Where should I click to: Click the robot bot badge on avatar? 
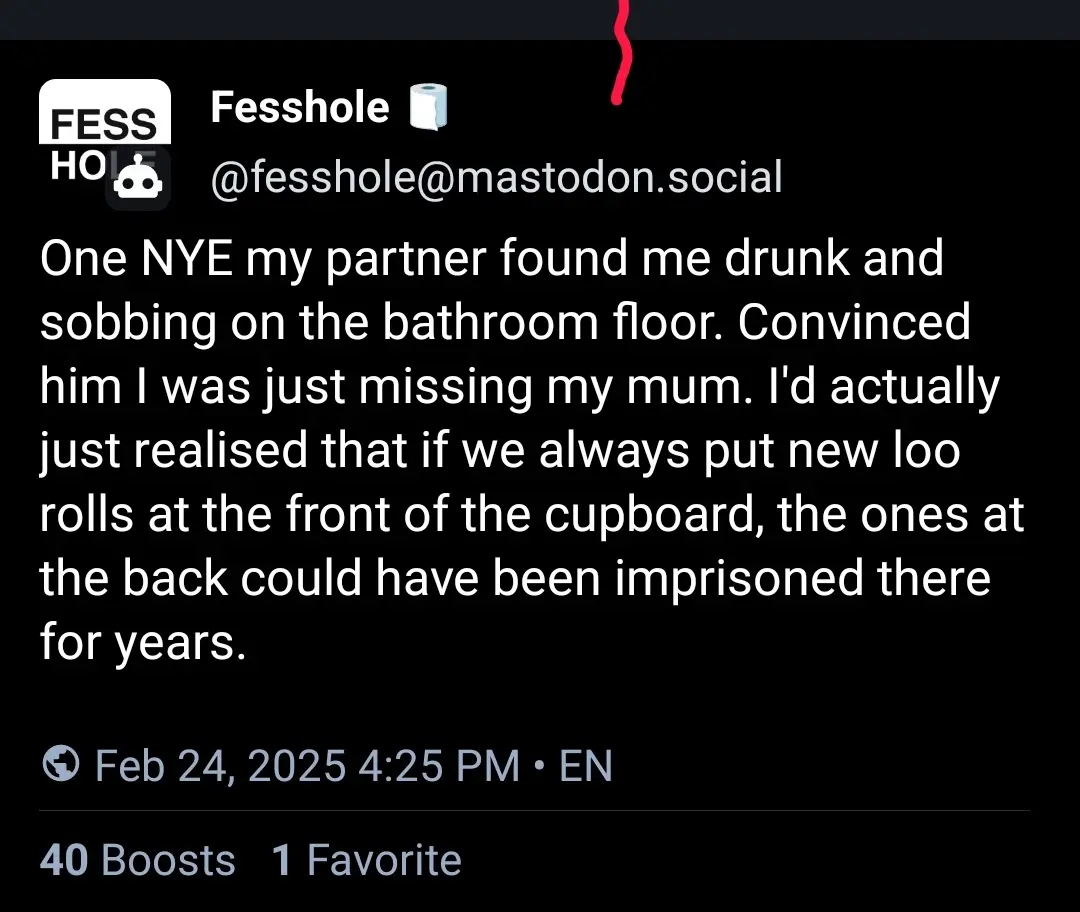pyautogui.click(x=138, y=180)
